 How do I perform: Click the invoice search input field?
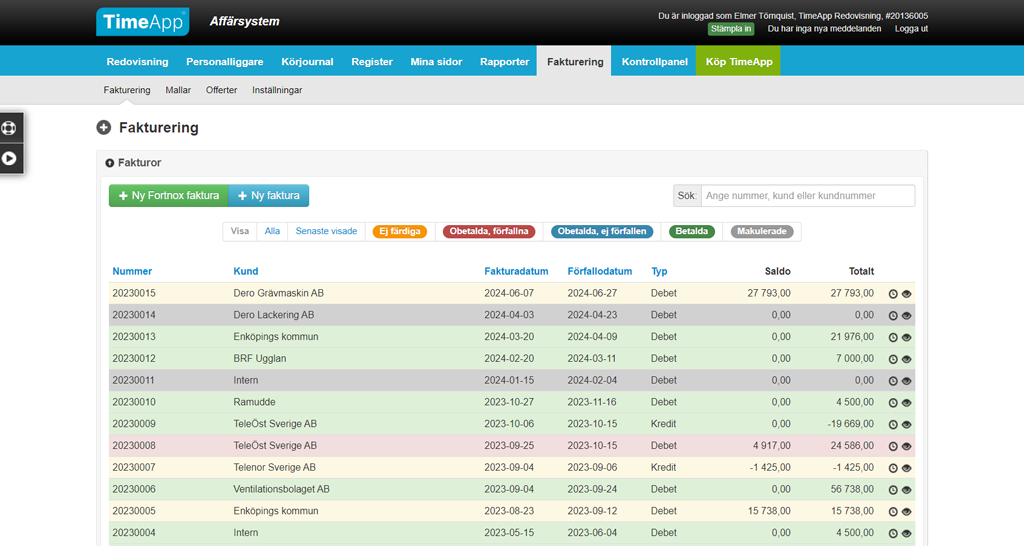807,196
